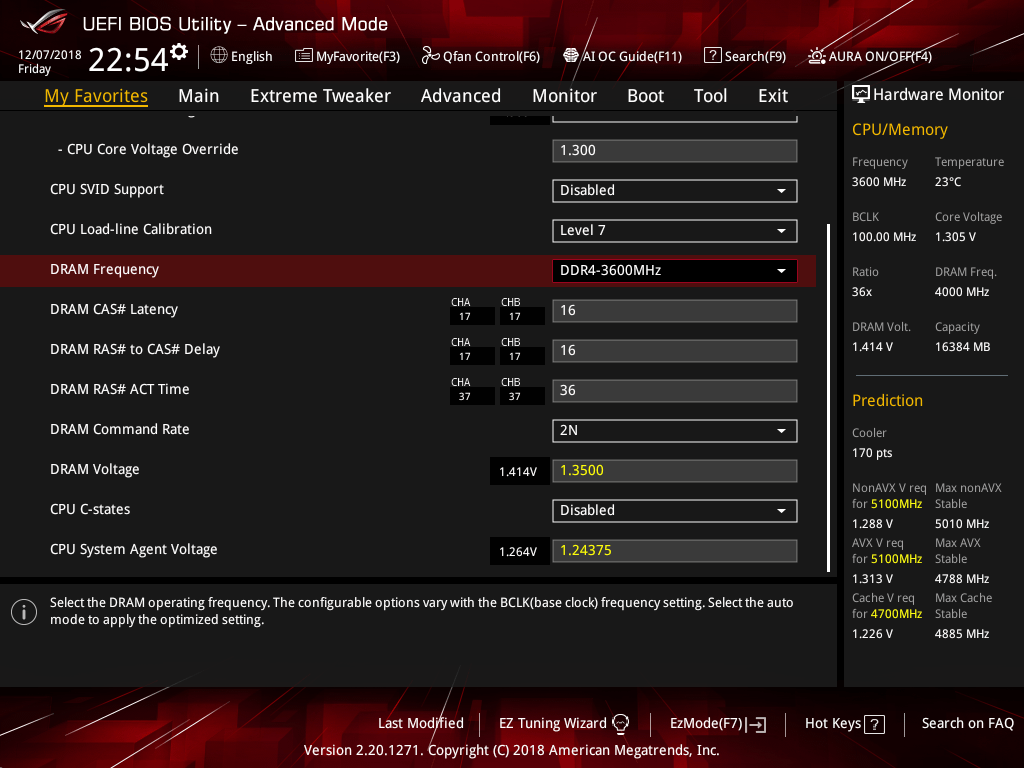Click the 22:54 clock display
The height and width of the screenshot is (768, 1024).
pyautogui.click(x=129, y=60)
